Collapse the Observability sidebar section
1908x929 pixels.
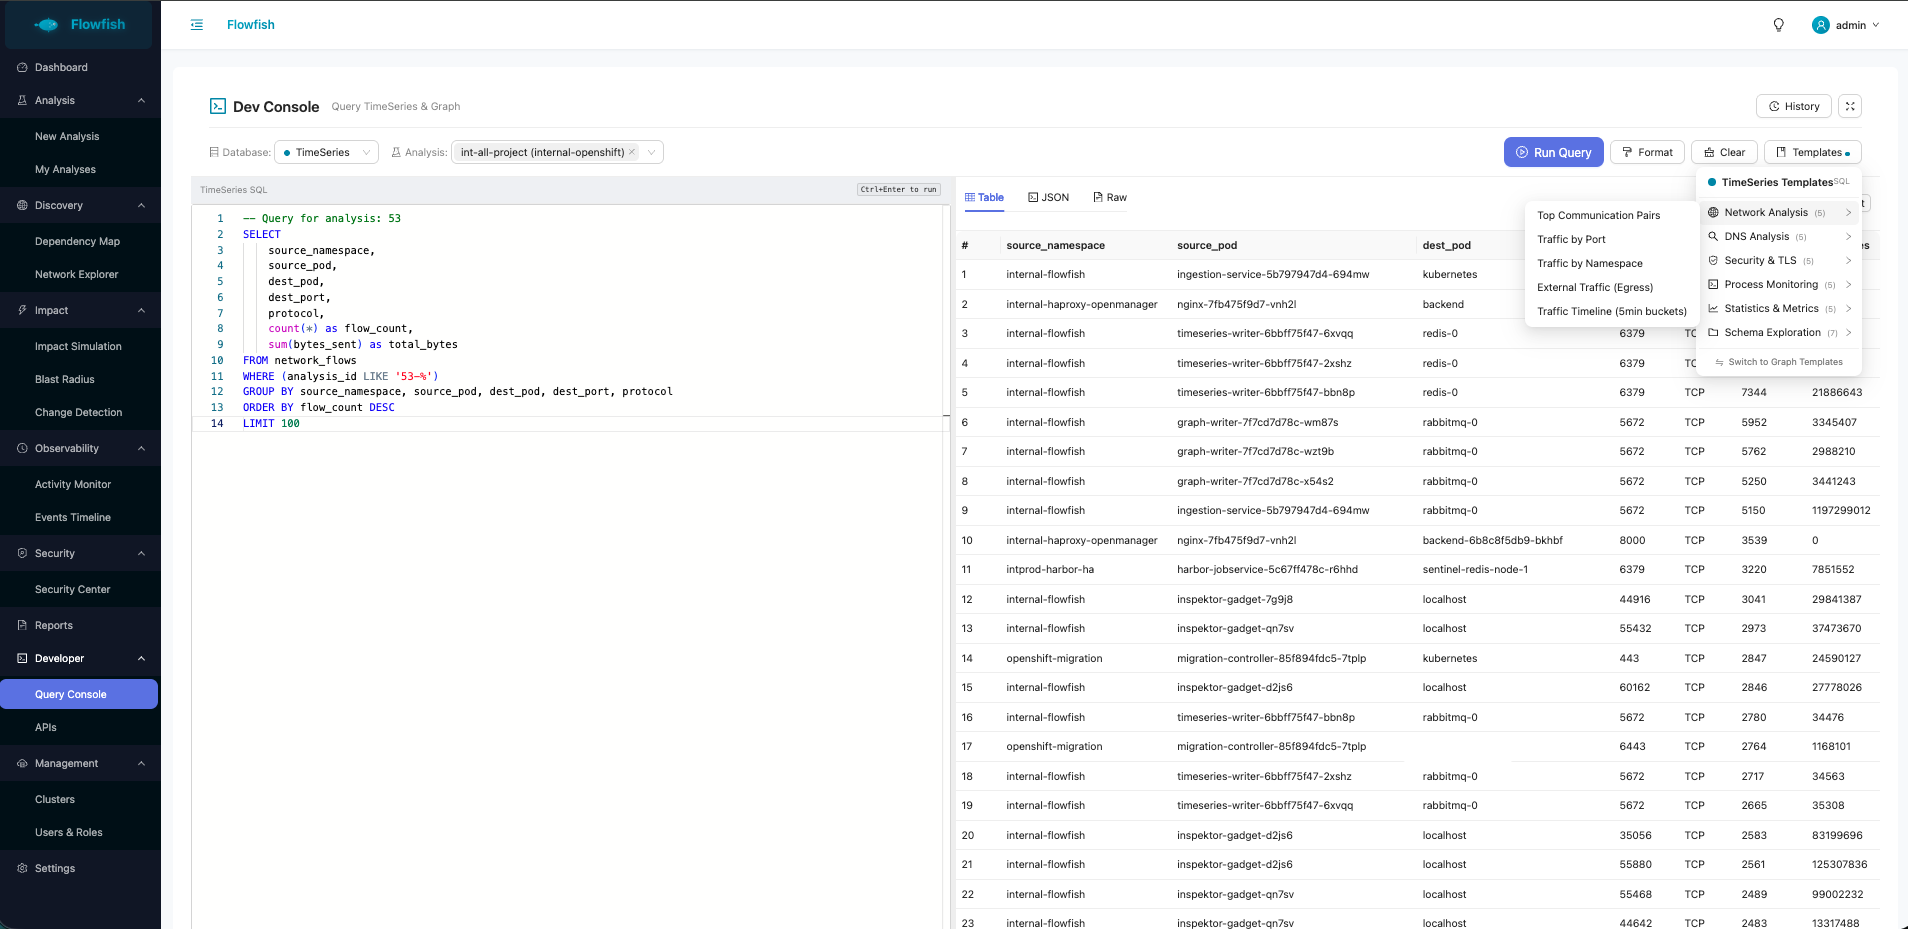(x=141, y=449)
